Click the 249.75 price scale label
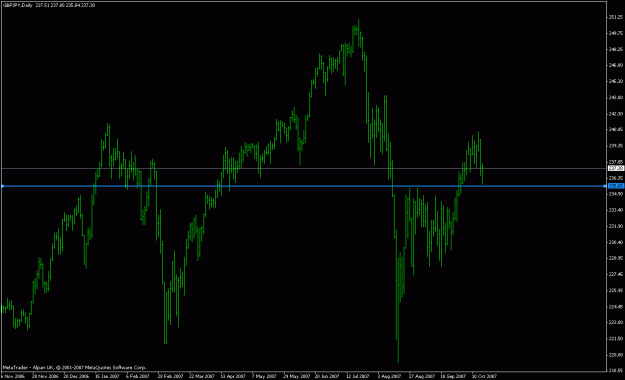The height and width of the screenshot is (380, 625). click(x=616, y=33)
